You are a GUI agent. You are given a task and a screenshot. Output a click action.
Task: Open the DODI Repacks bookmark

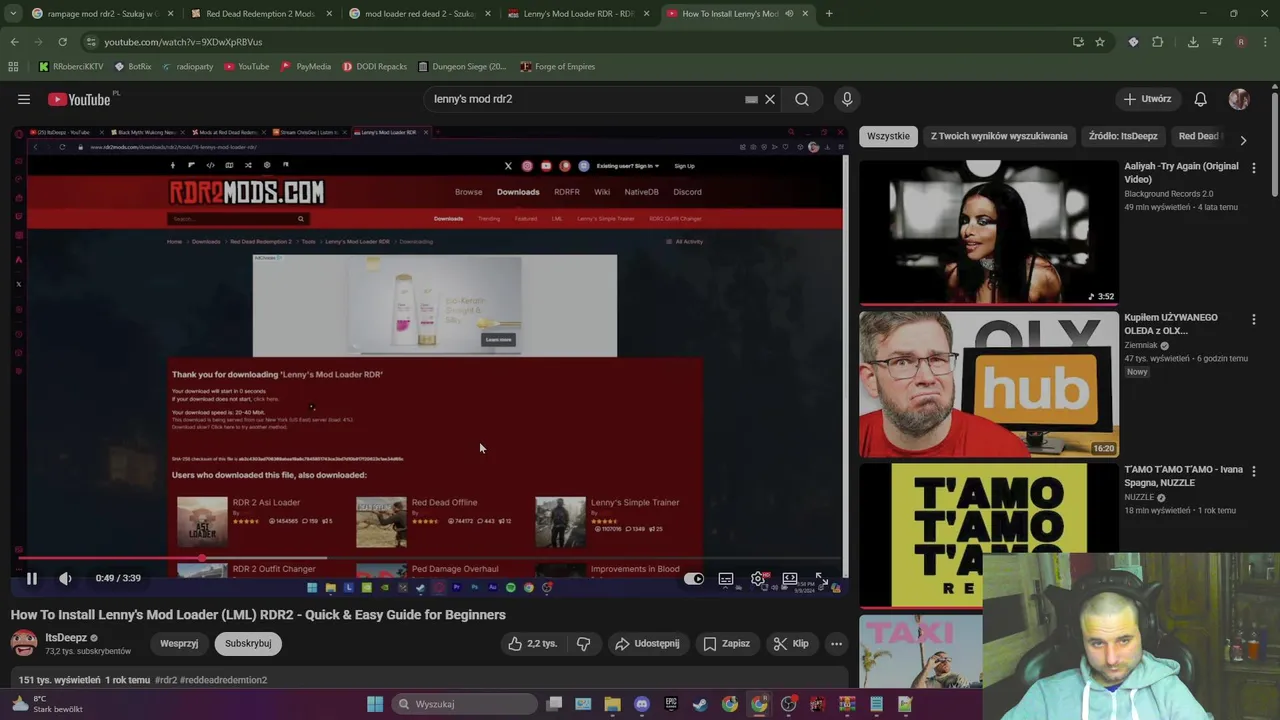[375, 67]
